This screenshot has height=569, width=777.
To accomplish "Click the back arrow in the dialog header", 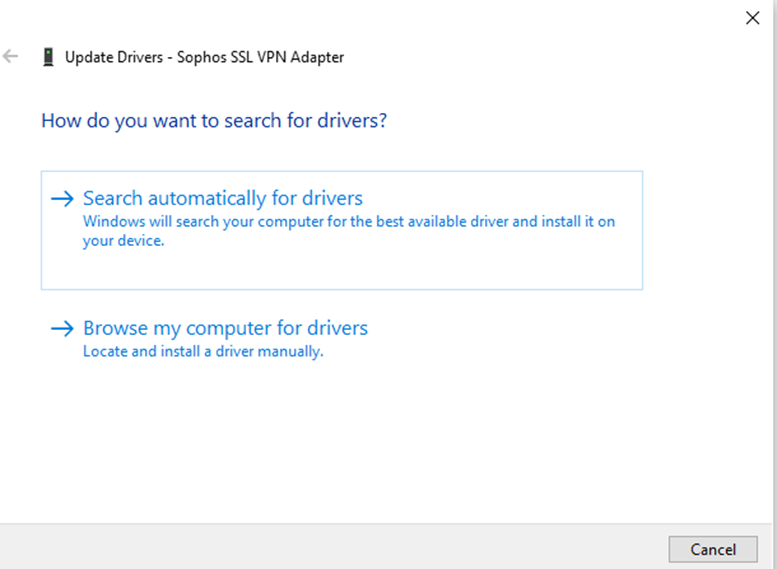I will pos(10,57).
